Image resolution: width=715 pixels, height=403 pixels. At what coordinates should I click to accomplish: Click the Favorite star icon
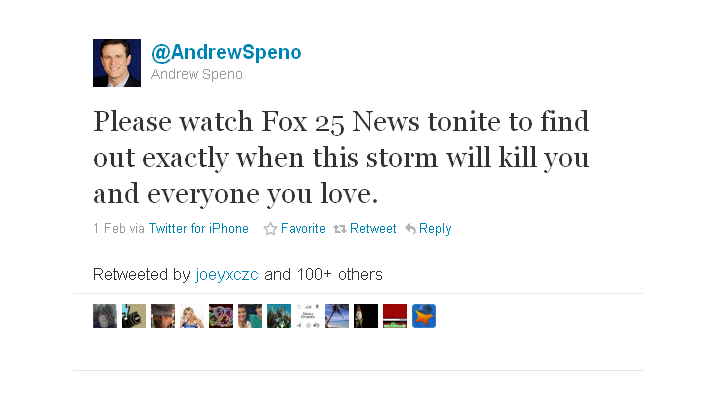tap(270, 228)
